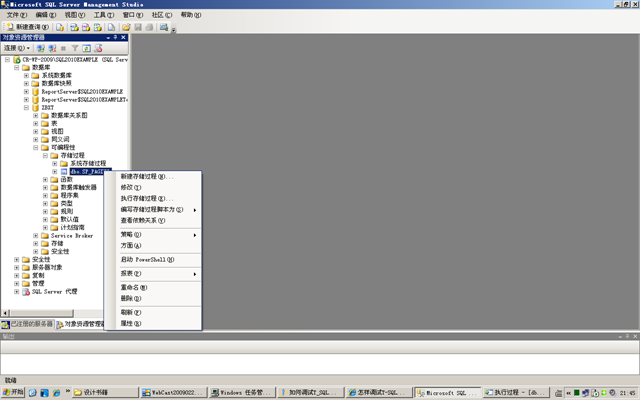Collapse the ZBGT database node
Screen dimensions: 640x400
(26, 108)
